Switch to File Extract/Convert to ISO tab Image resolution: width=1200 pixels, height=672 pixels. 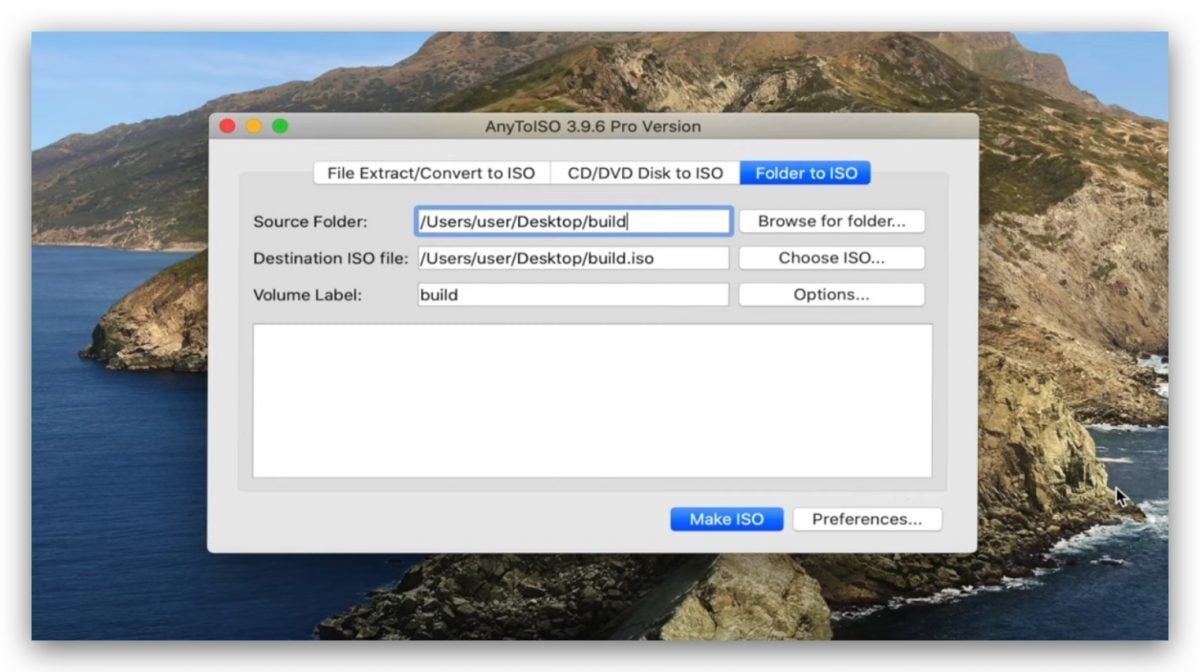click(x=431, y=173)
